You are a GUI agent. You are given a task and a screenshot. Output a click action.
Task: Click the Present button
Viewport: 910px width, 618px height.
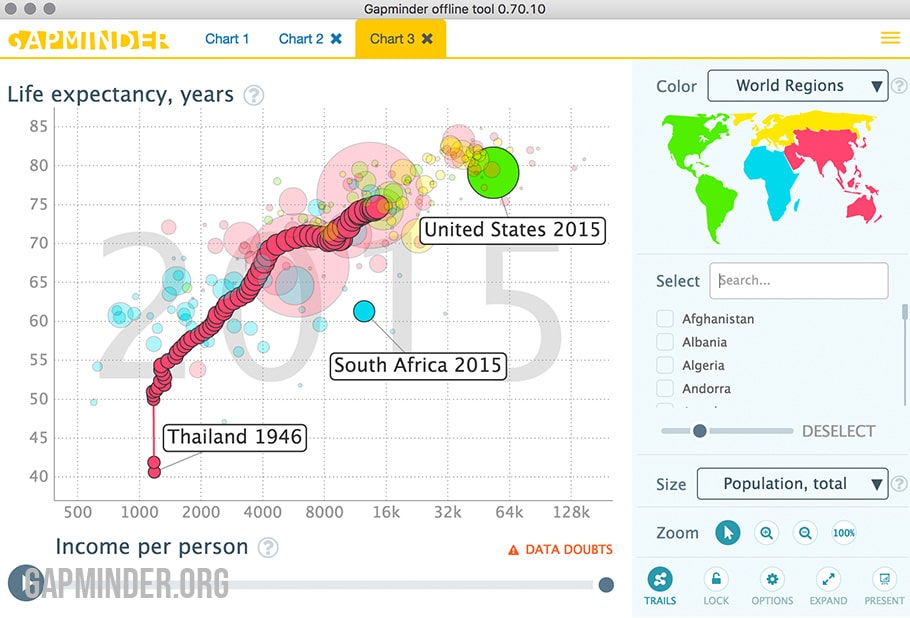tap(884, 586)
